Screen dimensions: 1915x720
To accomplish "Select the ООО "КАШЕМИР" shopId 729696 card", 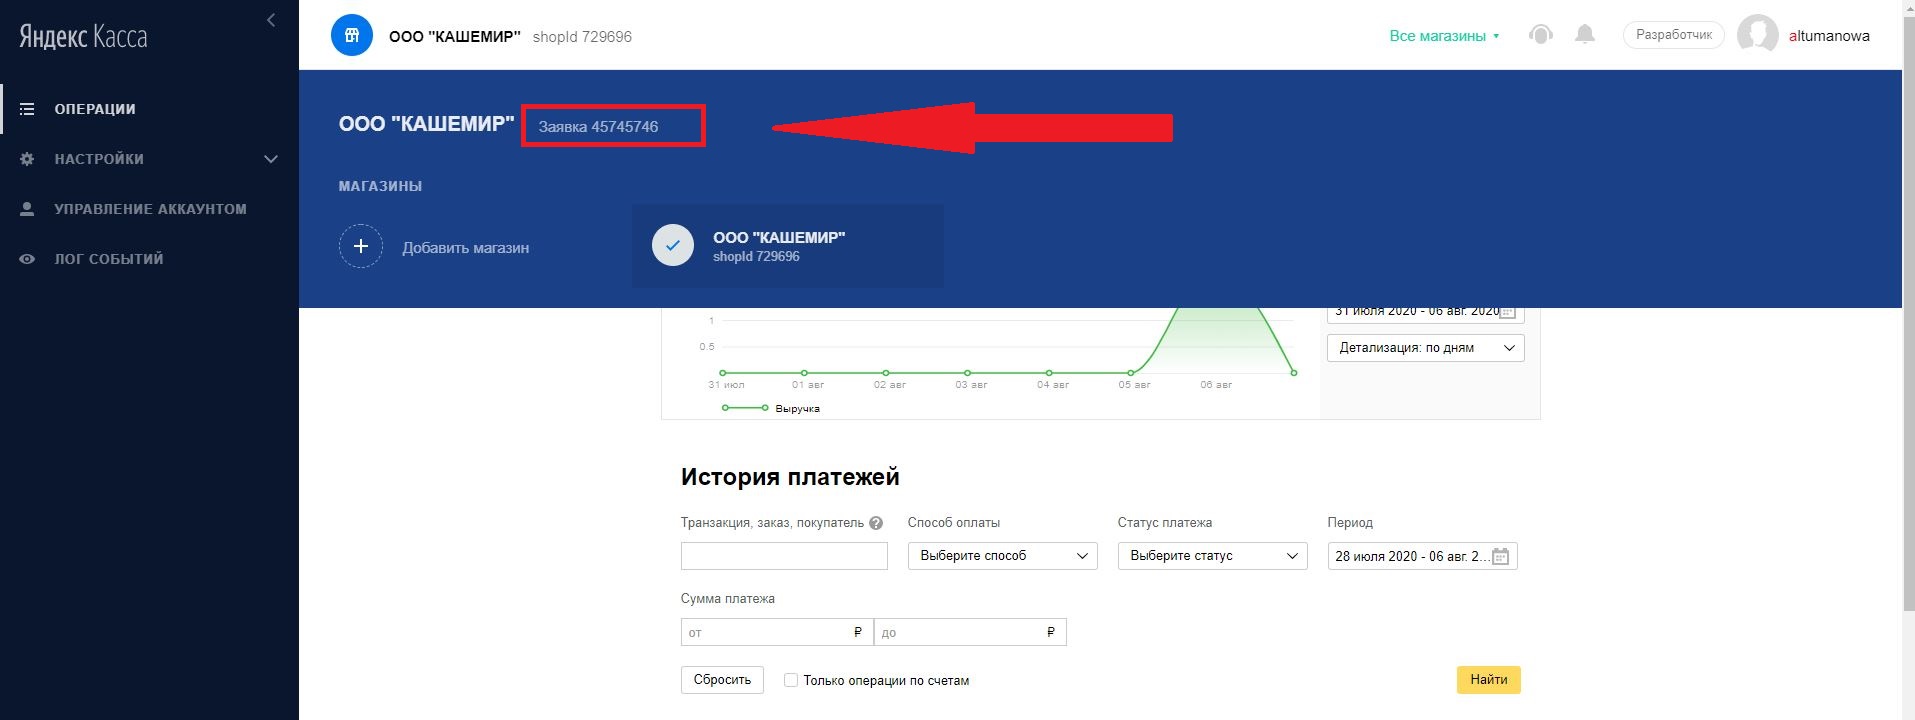I will pyautogui.click(x=788, y=246).
